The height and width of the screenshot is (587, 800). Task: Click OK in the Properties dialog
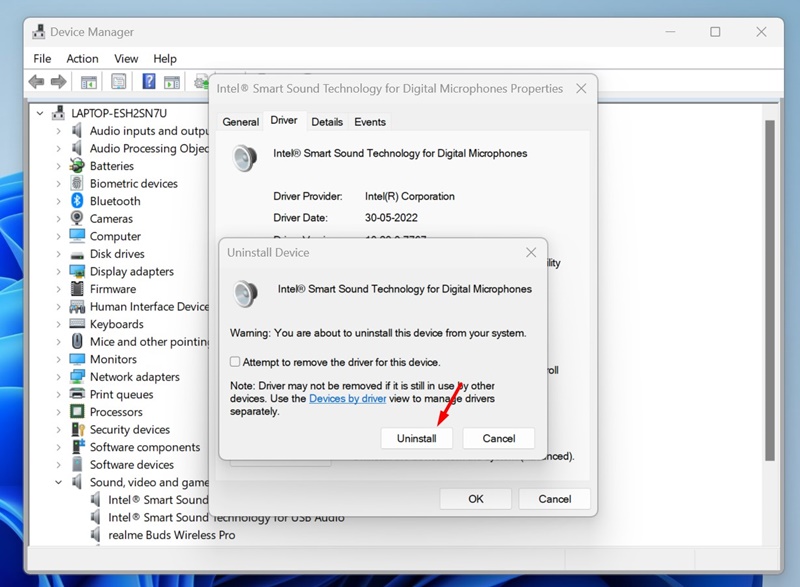[x=476, y=499]
